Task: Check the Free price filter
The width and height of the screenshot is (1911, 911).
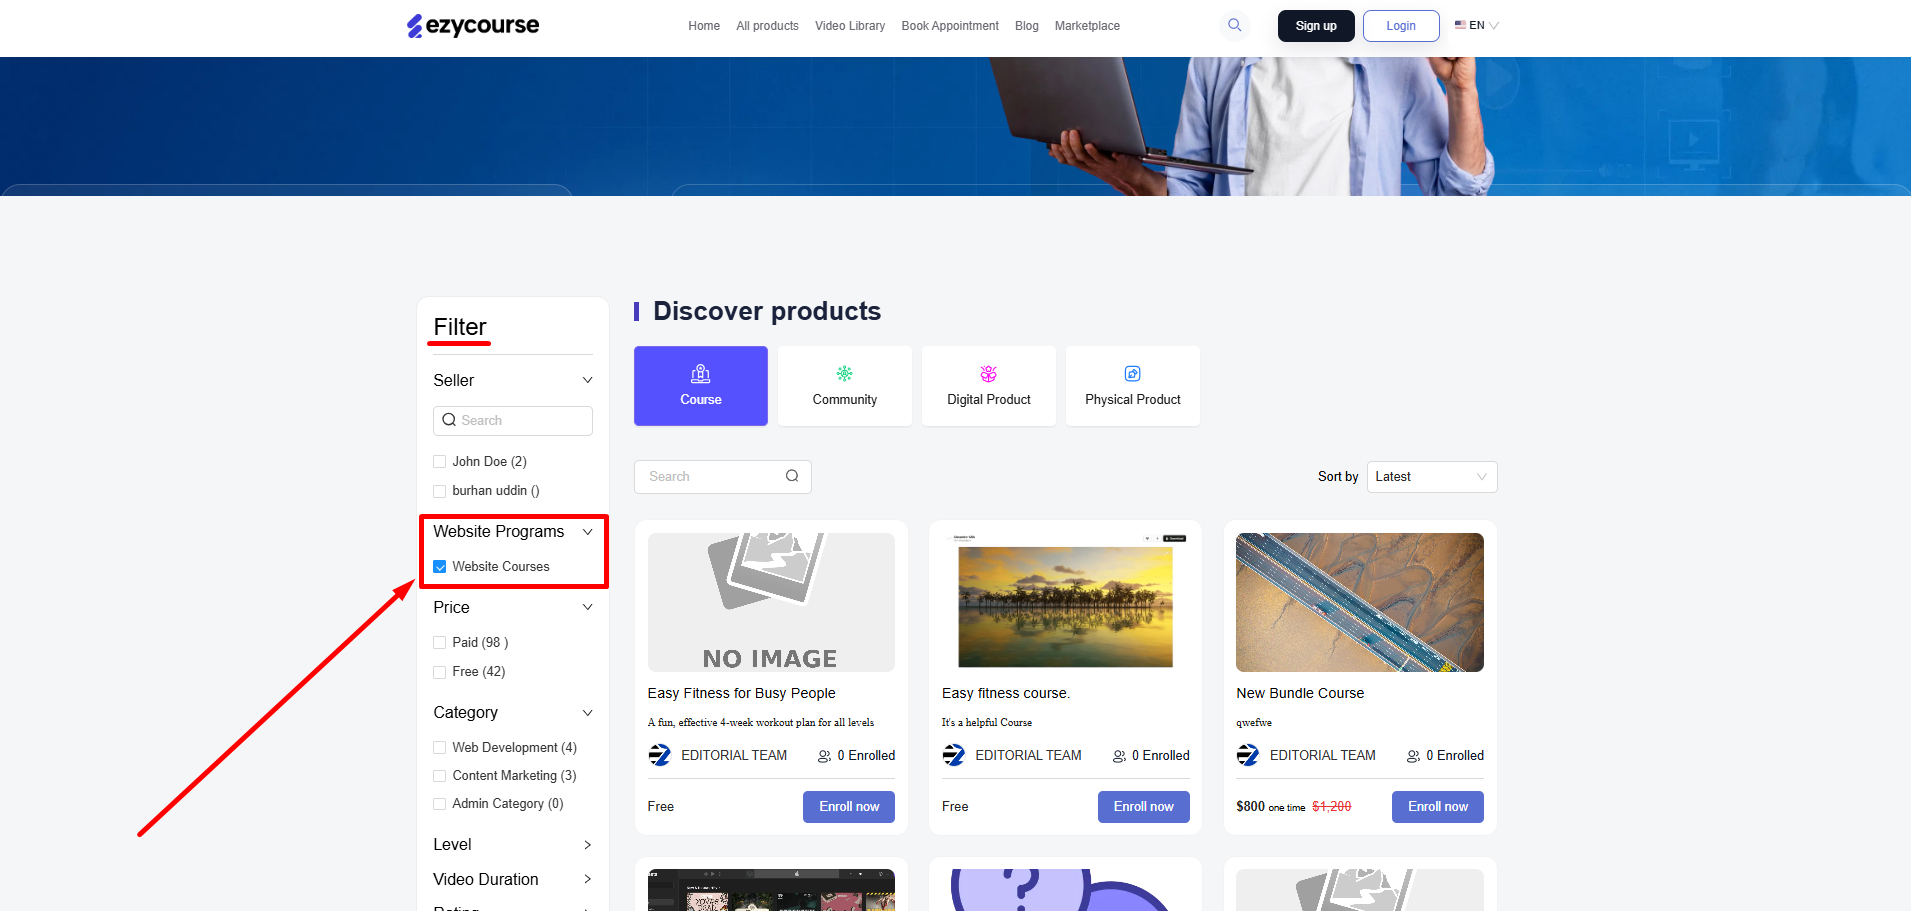Action: point(439,672)
